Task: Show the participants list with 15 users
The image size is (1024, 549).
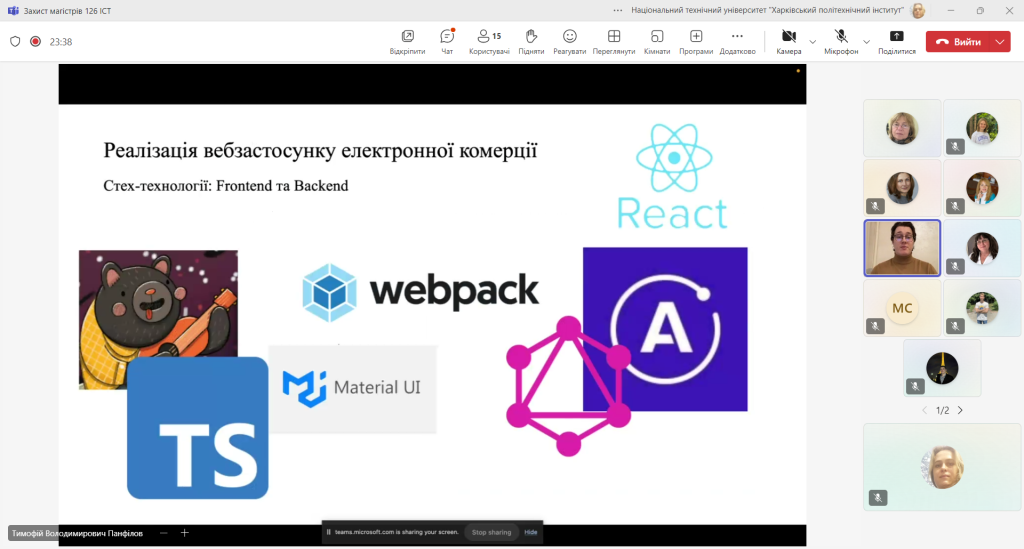Action: tap(489, 41)
